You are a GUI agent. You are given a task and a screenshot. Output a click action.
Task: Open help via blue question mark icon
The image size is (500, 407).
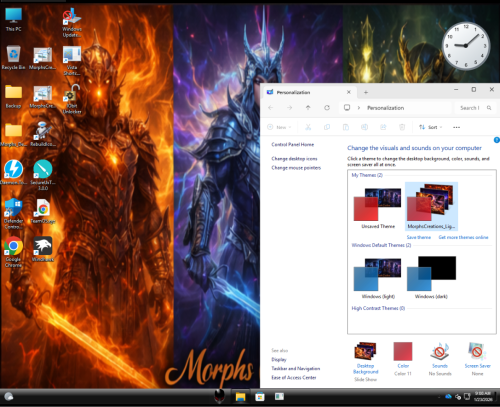pos(497,140)
